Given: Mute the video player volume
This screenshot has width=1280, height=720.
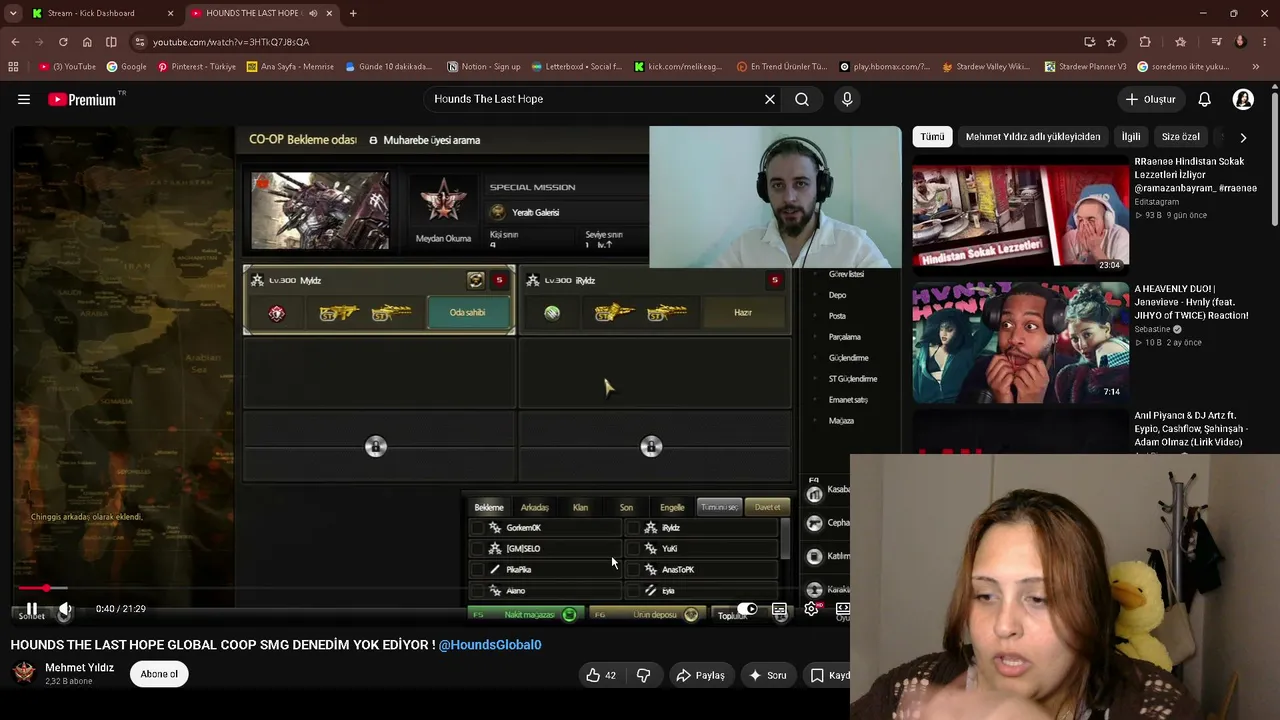Looking at the screenshot, I should (65, 608).
